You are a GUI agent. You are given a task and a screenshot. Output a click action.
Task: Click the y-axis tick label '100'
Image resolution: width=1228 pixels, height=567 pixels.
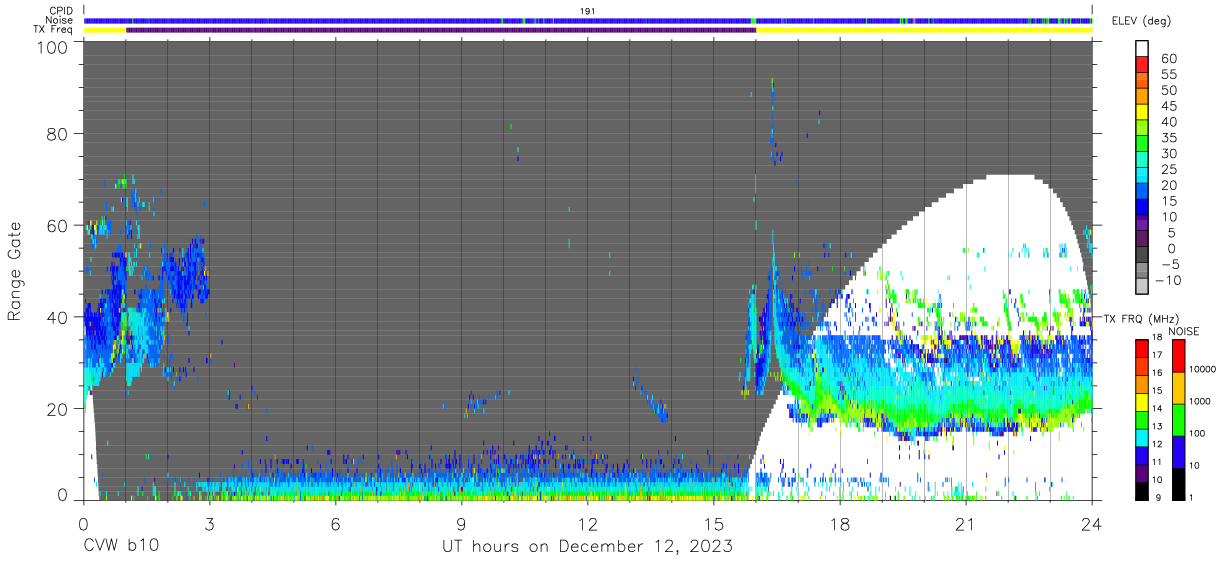(53, 46)
